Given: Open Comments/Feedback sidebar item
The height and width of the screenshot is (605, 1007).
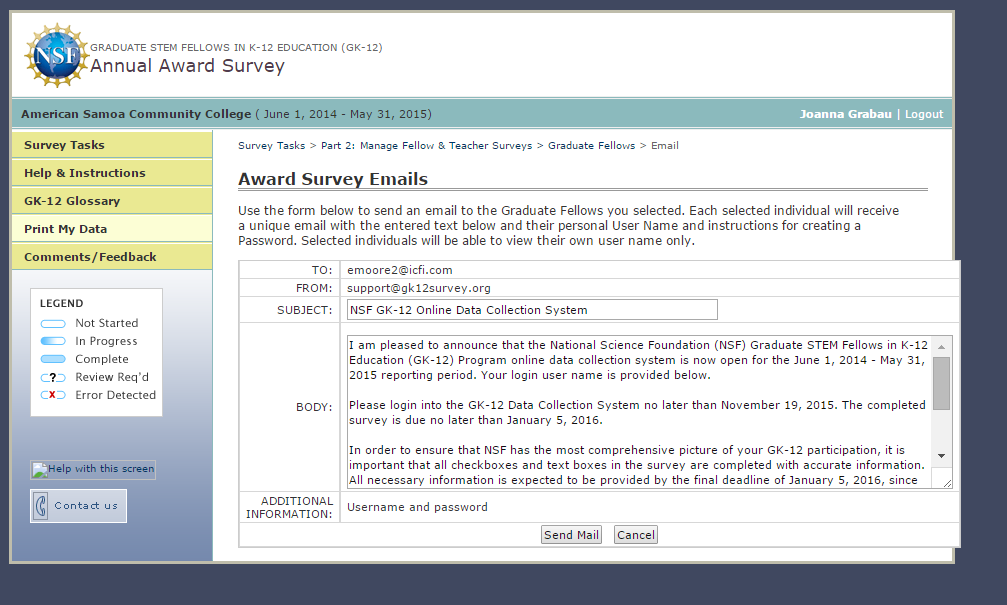Looking at the screenshot, I should coord(90,257).
